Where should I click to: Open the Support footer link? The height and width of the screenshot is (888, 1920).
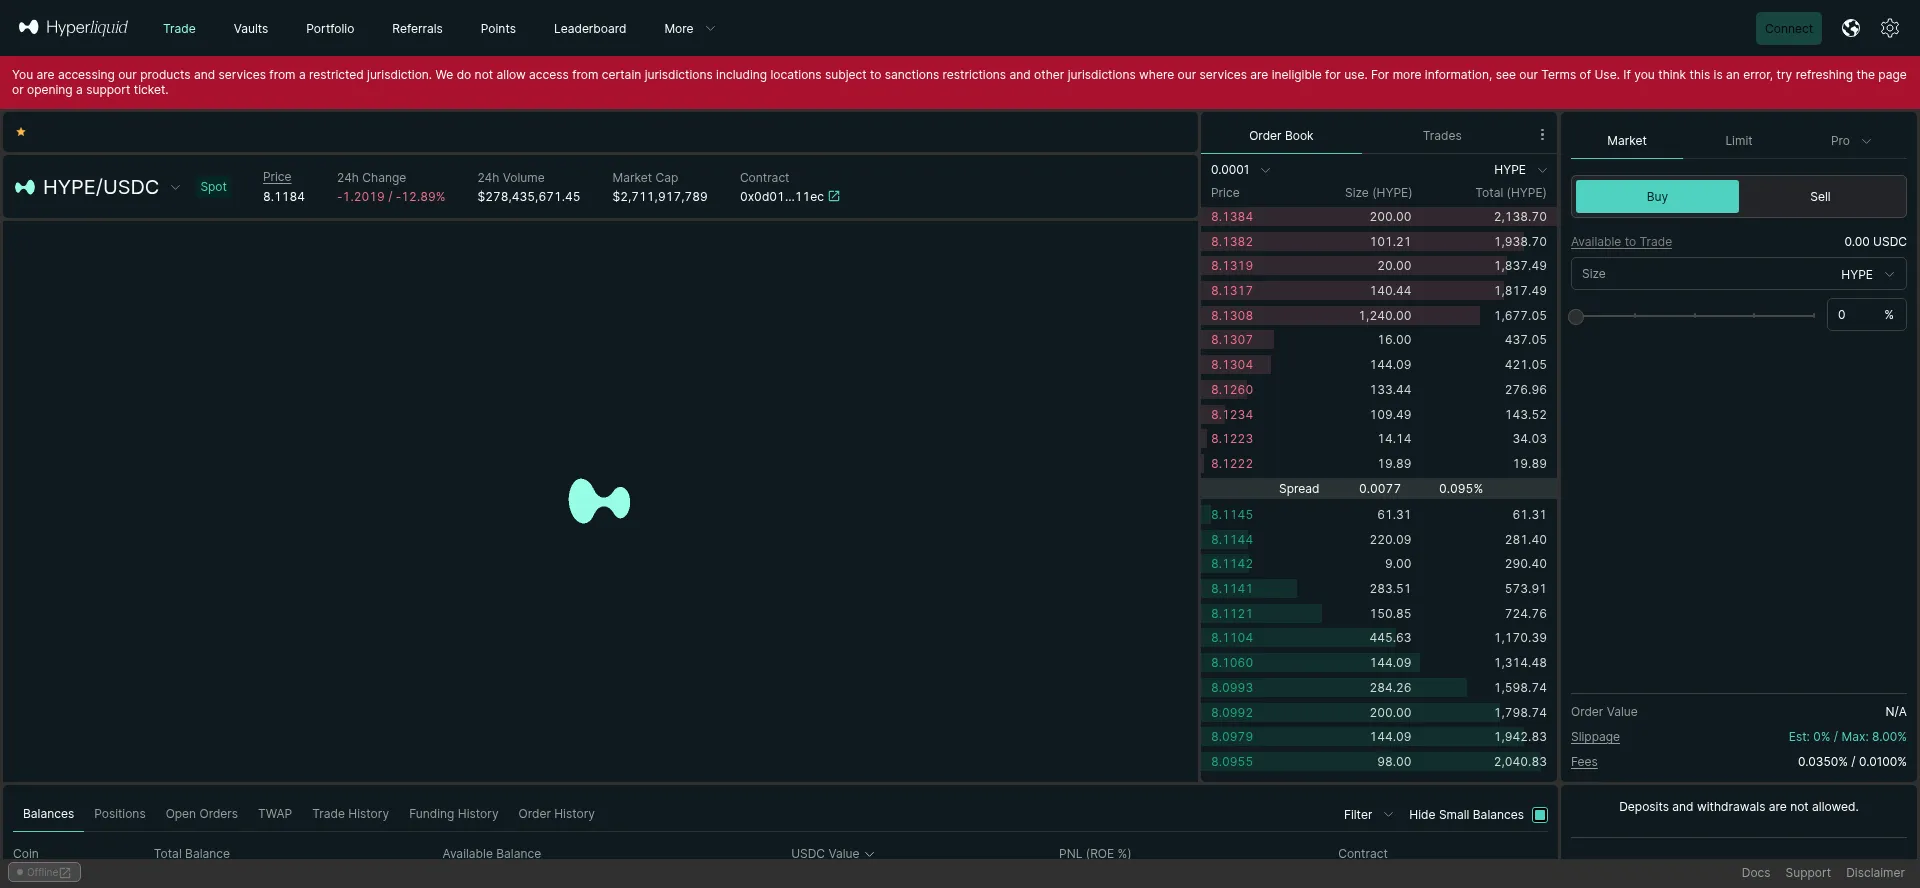pos(1808,873)
